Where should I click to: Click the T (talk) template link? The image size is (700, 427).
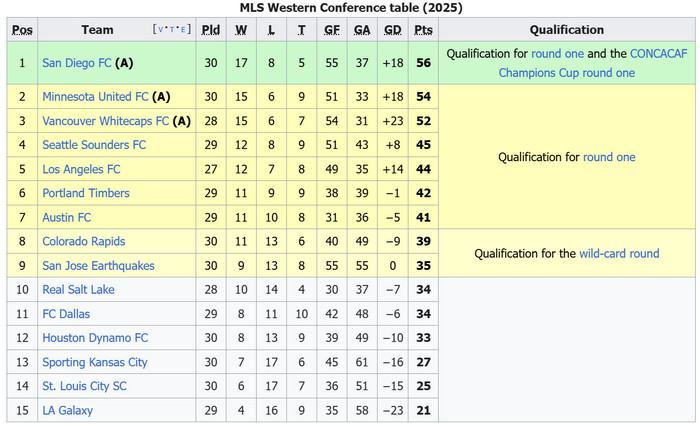click(172, 30)
